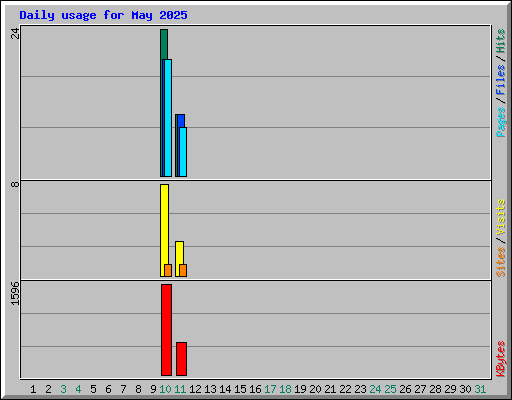Click day 31 on the x-axis
This screenshot has height=400, width=512.
[x=480, y=389]
